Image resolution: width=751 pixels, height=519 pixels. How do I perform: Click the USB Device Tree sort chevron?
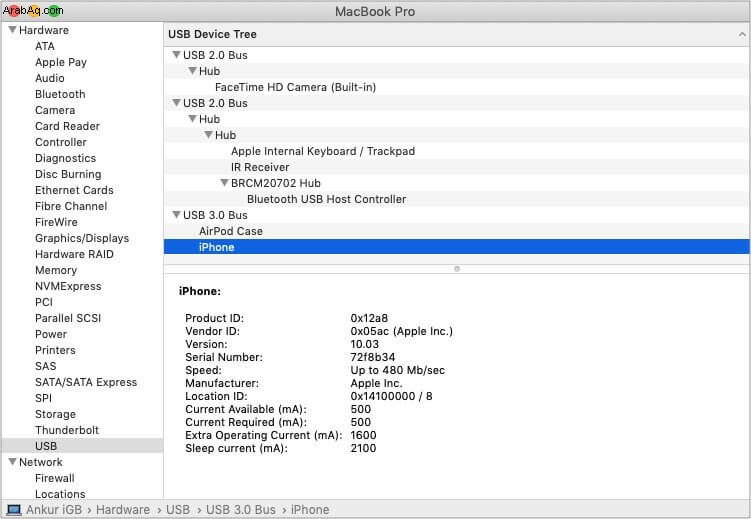pos(741,34)
